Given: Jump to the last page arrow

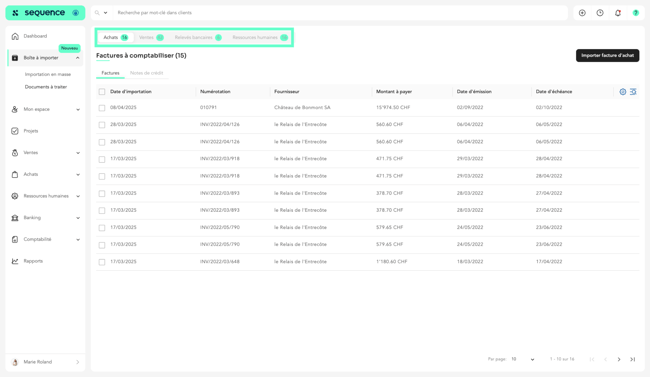Looking at the screenshot, I should [633, 359].
